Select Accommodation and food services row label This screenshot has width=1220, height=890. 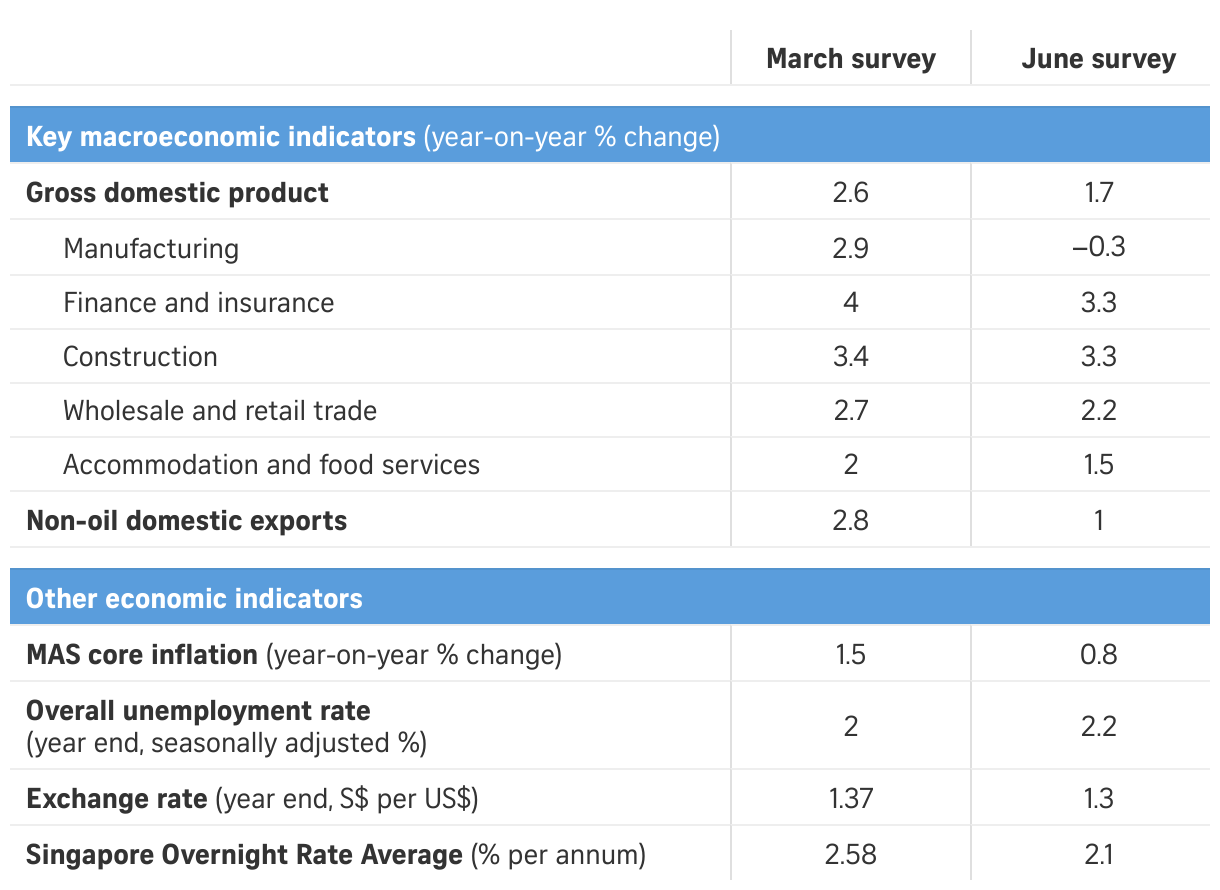pyautogui.click(x=271, y=465)
